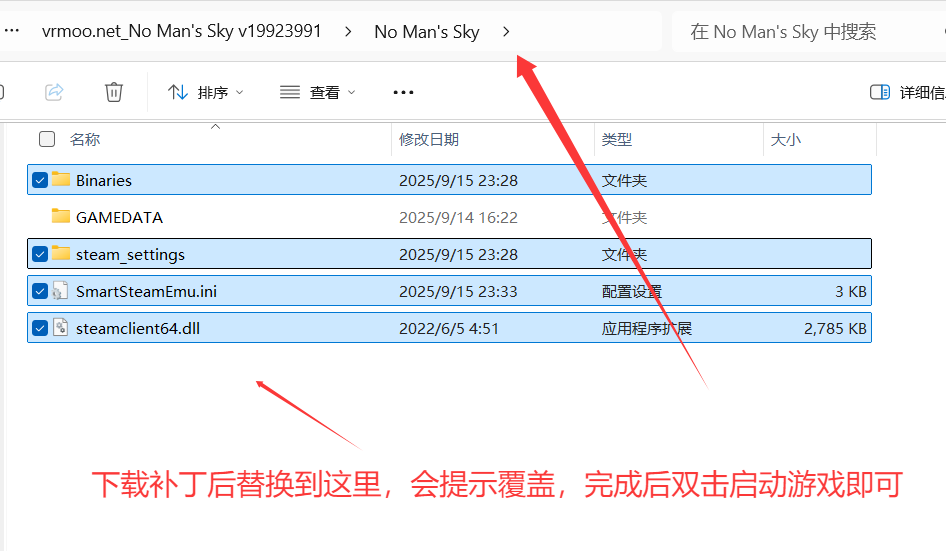
Task: Click the GAMEDATA folder icon
Action: point(60,216)
